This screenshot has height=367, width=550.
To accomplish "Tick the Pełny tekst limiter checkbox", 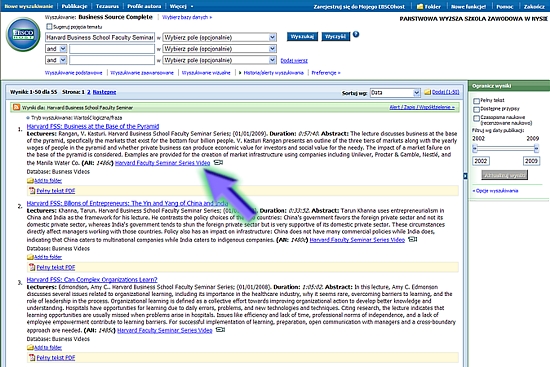I will [x=476, y=101].
